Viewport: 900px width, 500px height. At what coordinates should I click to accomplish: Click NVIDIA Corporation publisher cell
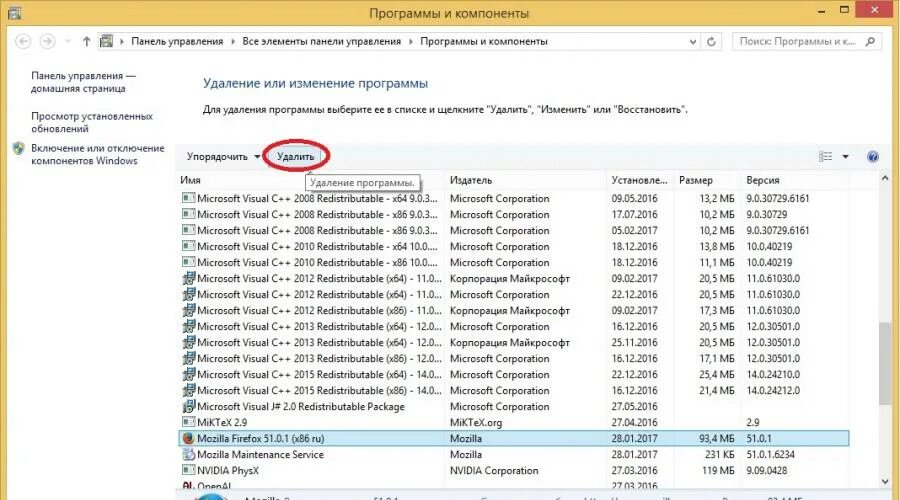point(494,470)
